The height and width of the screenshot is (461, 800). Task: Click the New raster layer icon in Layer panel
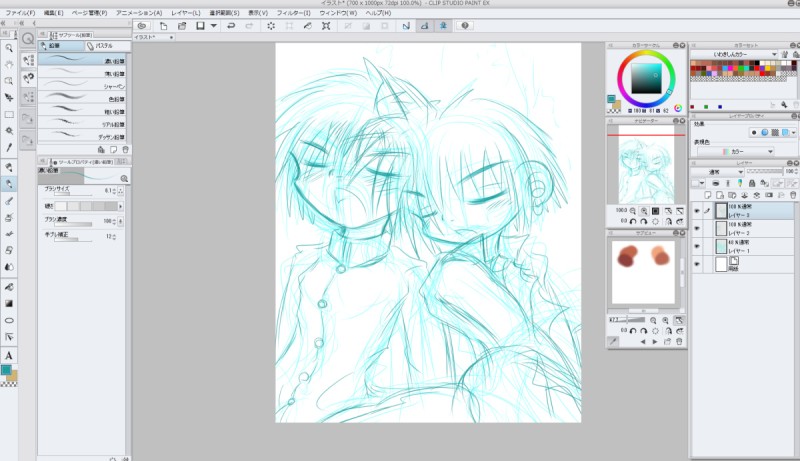[708, 195]
